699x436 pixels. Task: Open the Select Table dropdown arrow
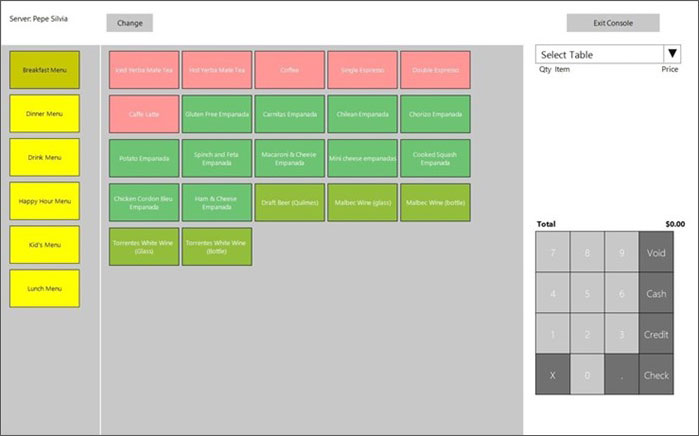[x=672, y=54]
